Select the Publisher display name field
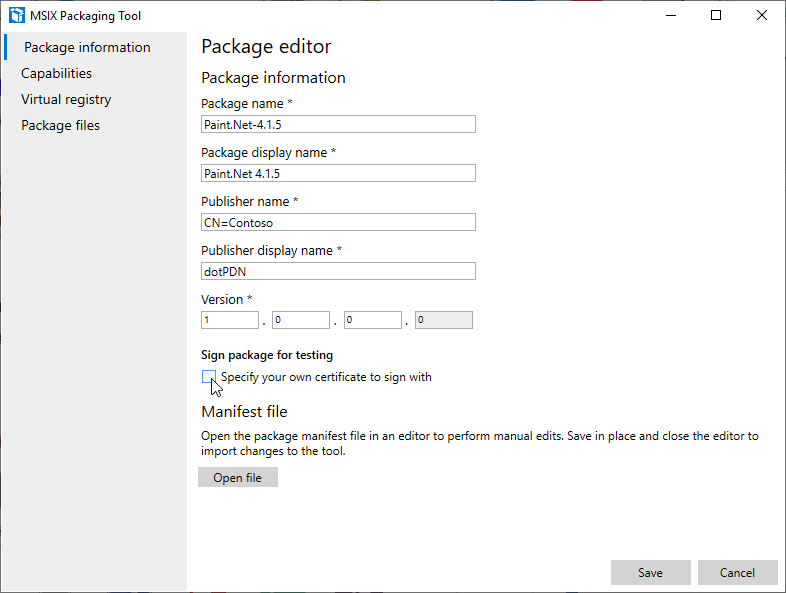This screenshot has width=786, height=593. 338,271
